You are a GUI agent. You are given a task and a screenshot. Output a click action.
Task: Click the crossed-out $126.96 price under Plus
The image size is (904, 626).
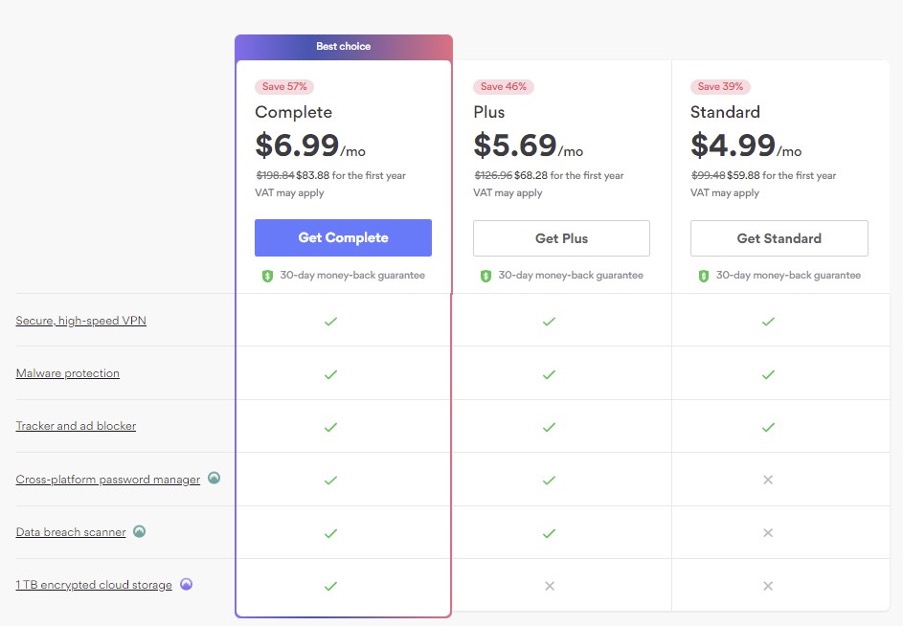click(496, 175)
